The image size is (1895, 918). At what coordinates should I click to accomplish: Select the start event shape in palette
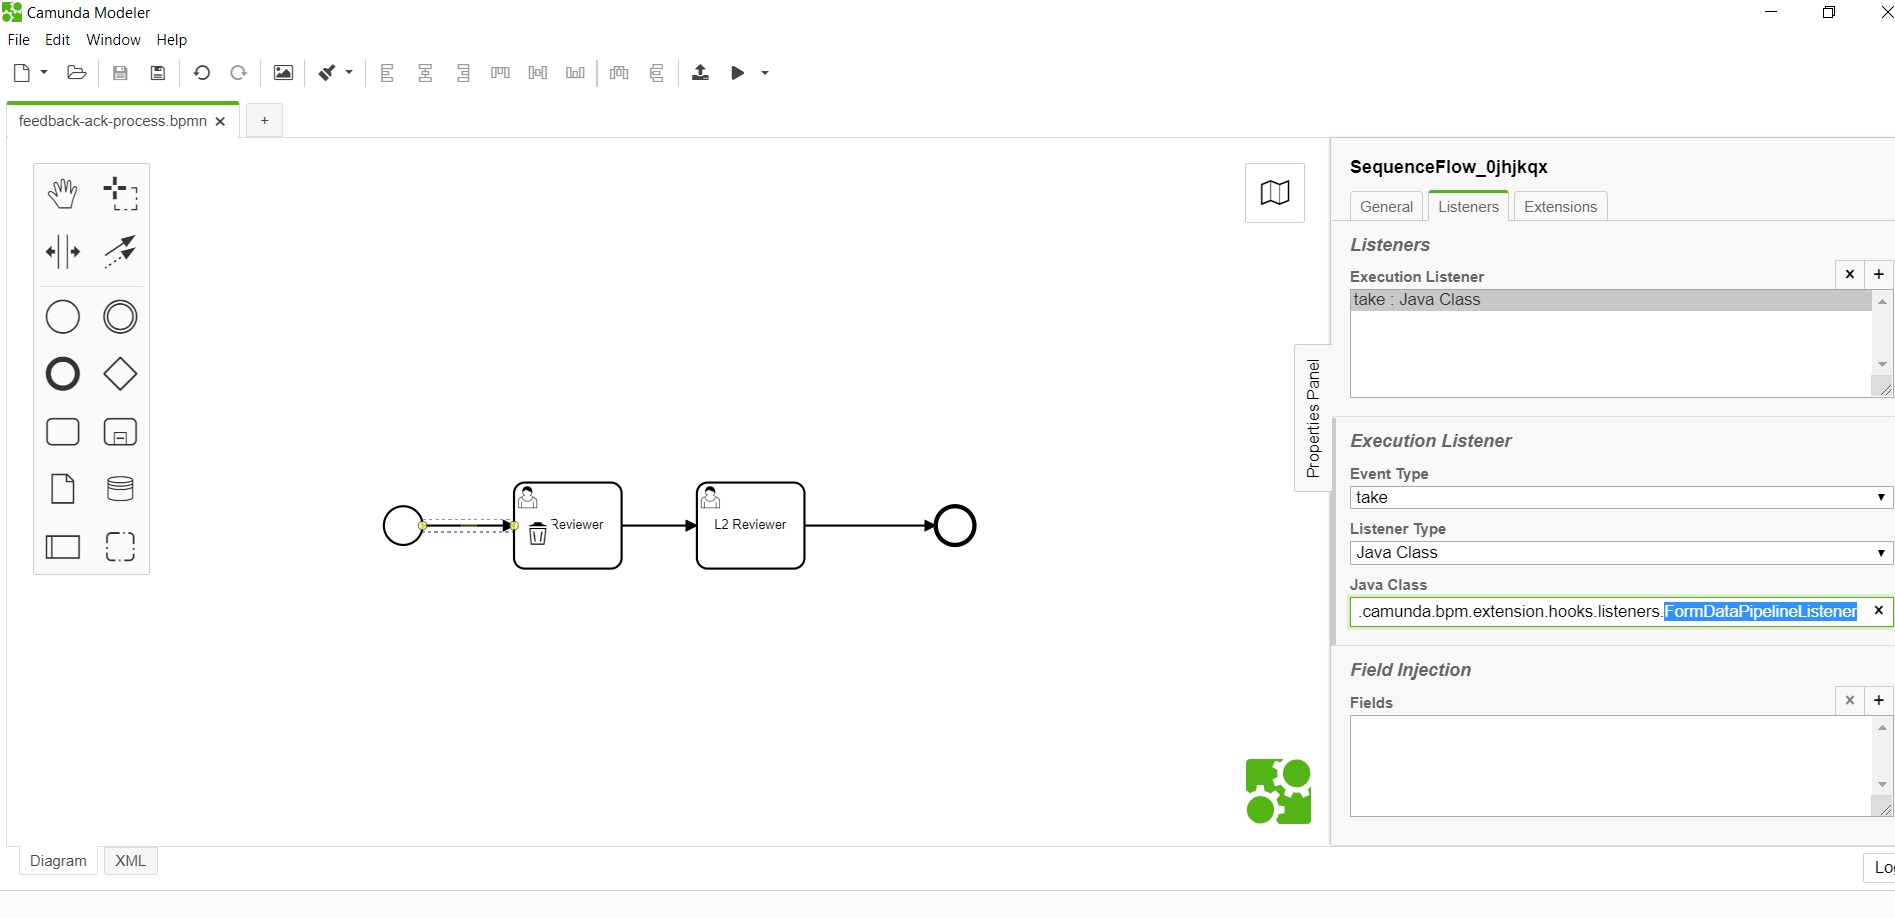click(x=63, y=317)
